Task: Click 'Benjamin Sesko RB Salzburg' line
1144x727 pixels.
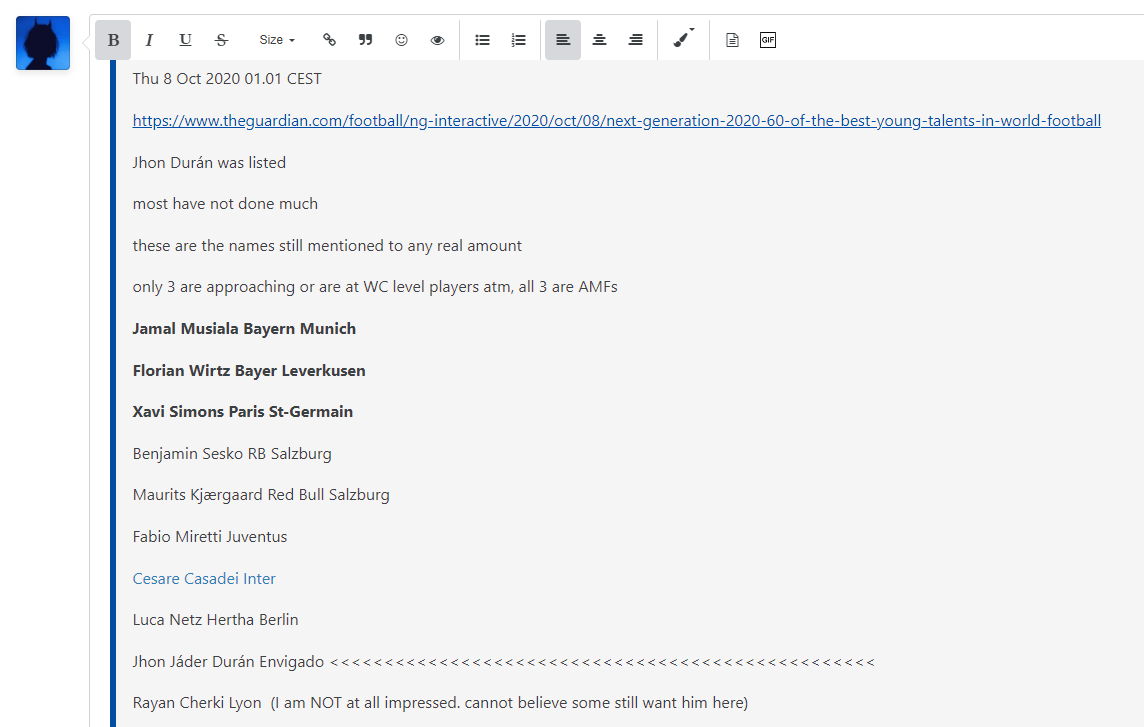Action: coord(232,454)
